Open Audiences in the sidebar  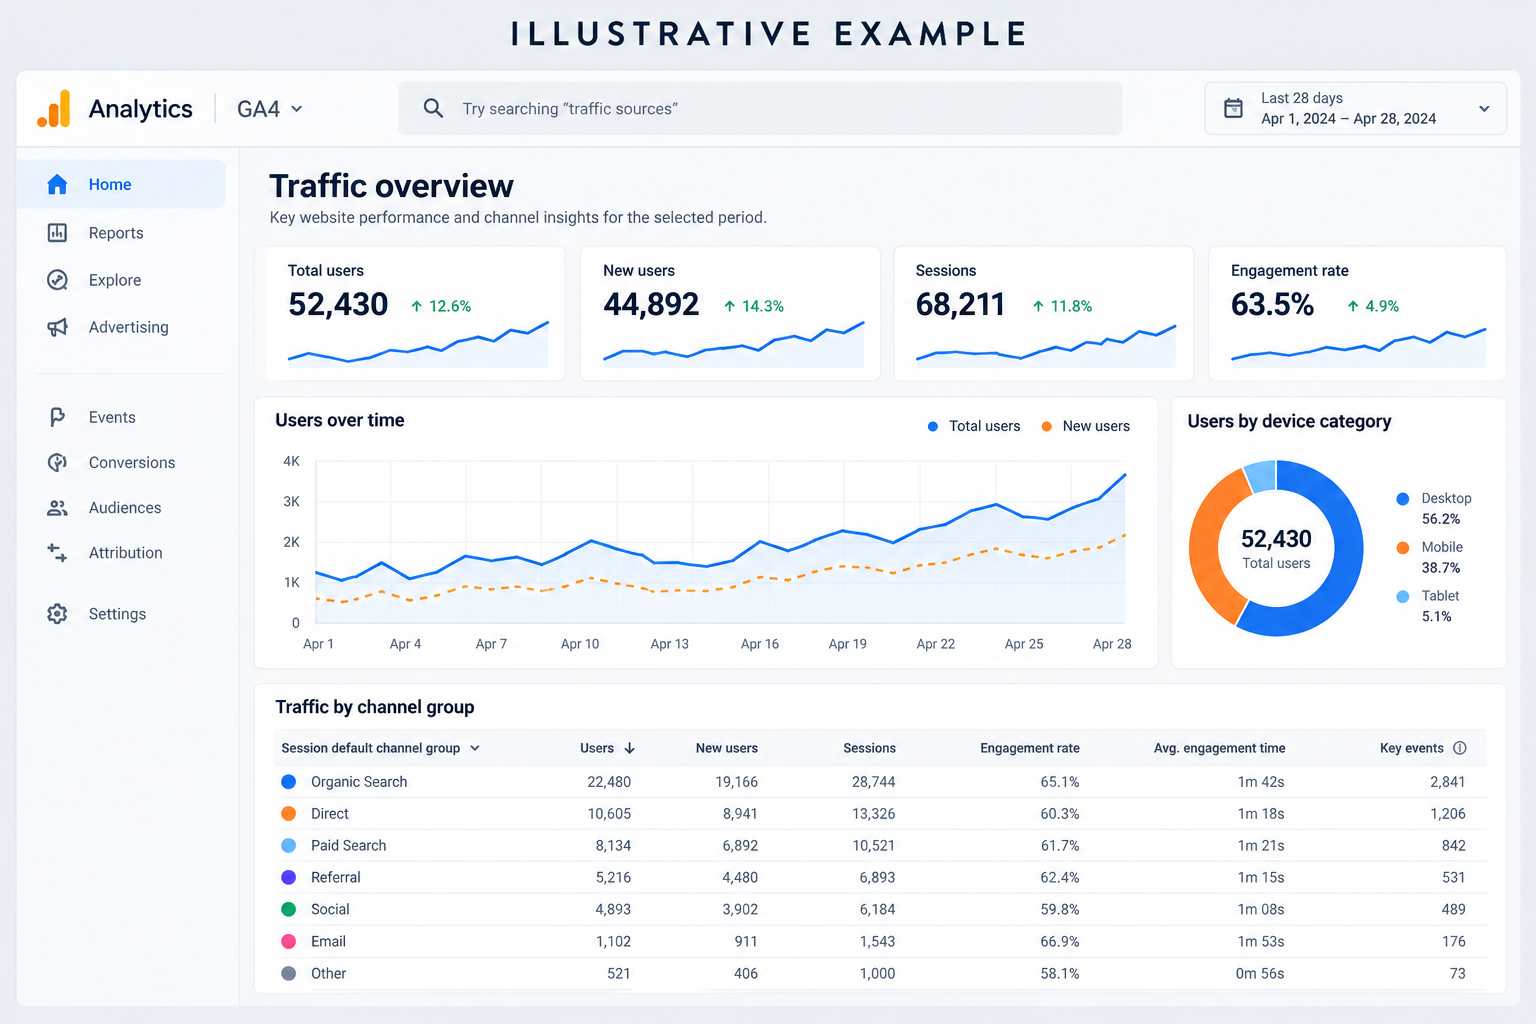(121, 508)
